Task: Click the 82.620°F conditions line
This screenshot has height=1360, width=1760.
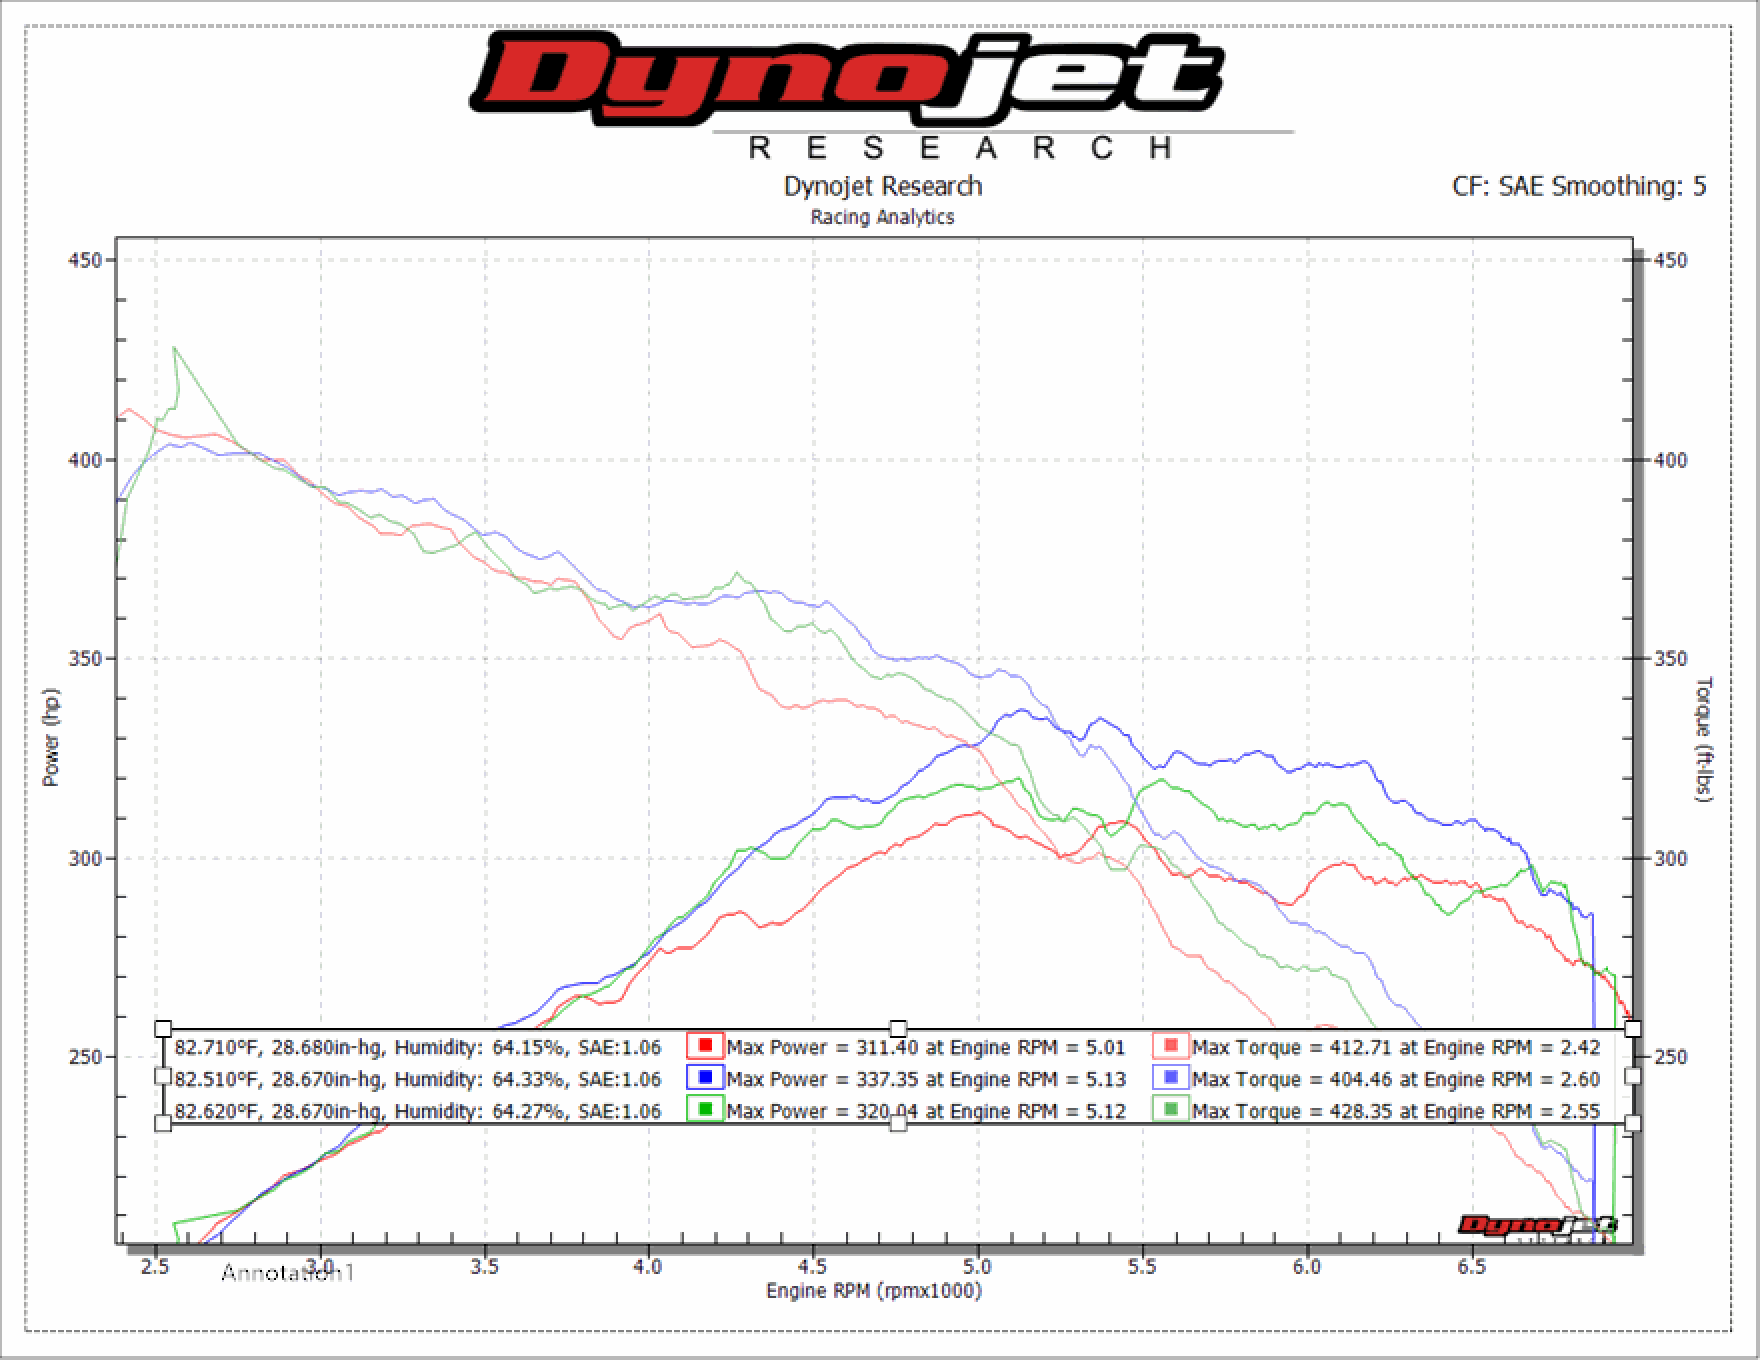Action: click(x=418, y=1110)
